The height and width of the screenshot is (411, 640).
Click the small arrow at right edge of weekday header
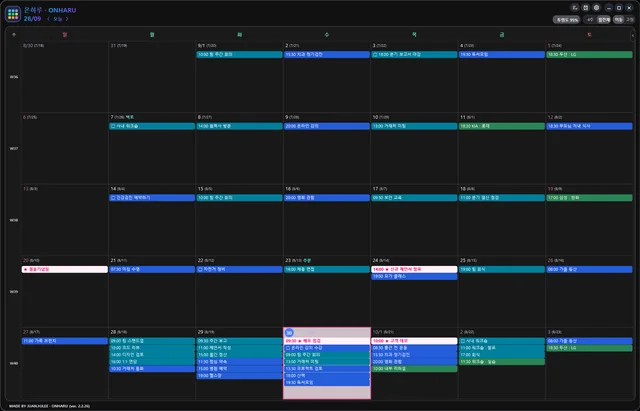[x=633, y=36]
